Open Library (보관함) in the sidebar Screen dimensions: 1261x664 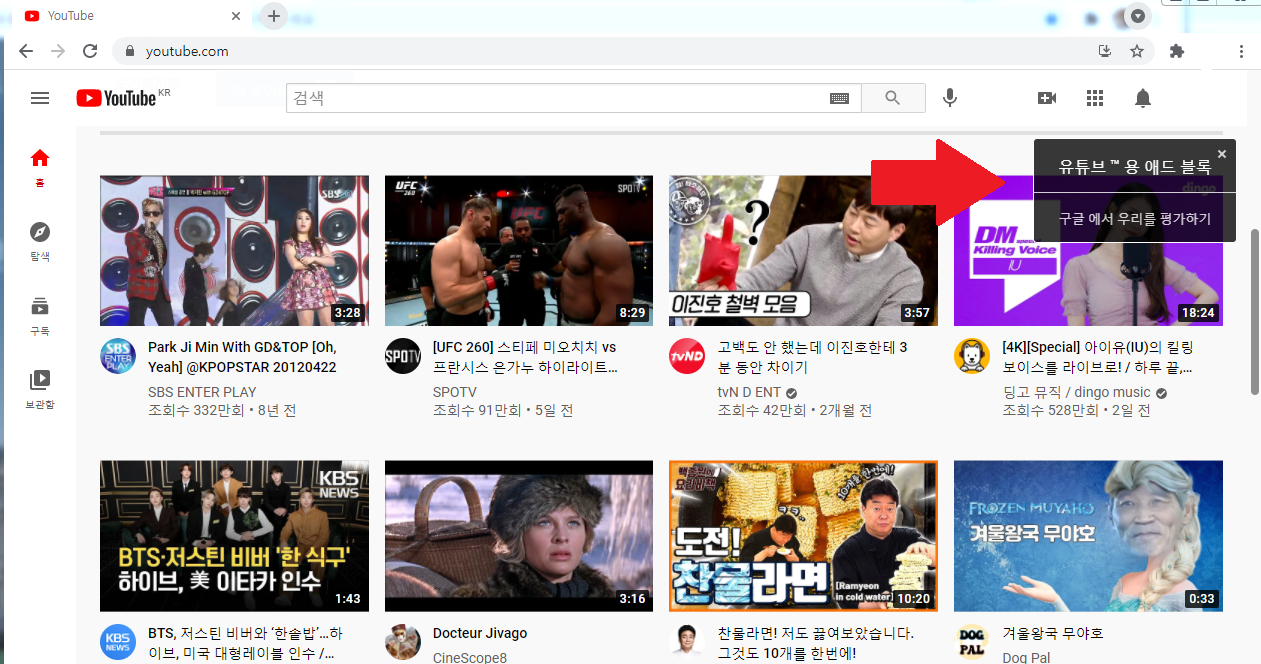point(40,389)
